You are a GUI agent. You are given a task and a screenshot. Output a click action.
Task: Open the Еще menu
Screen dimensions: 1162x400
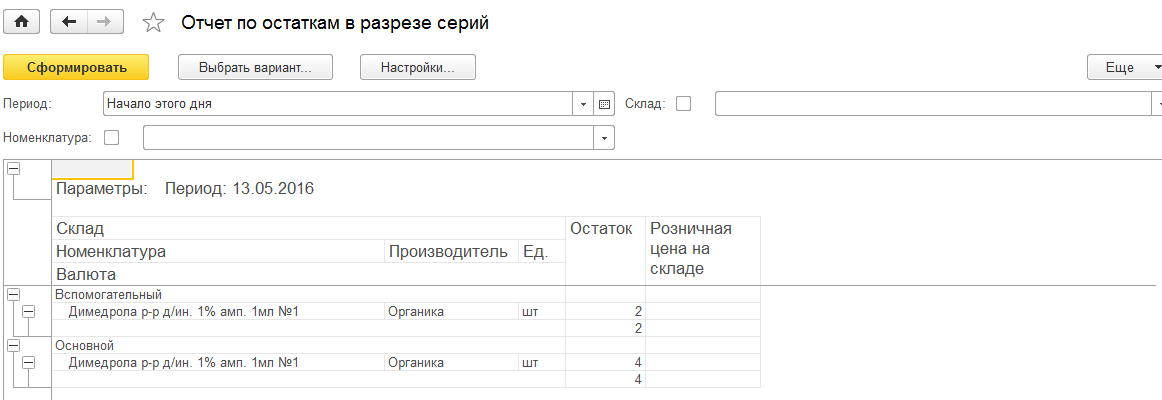coord(1124,67)
